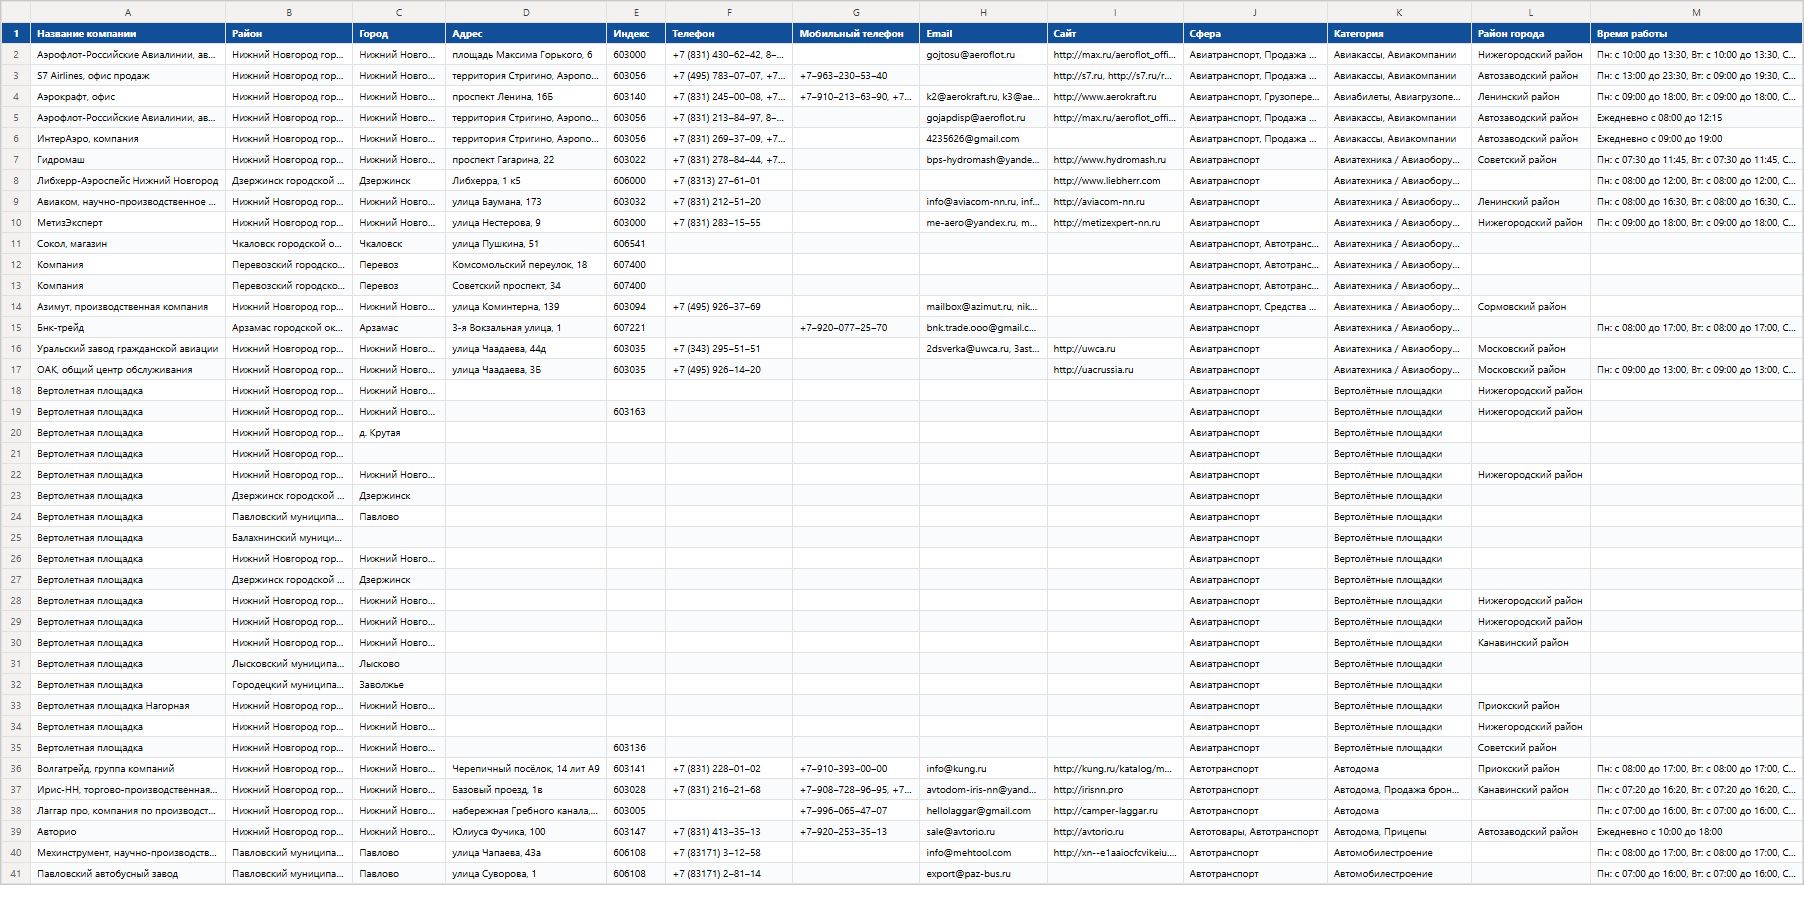Click the "Сфера" header cell
1804x902 pixels.
pyautogui.click(x=1255, y=33)
